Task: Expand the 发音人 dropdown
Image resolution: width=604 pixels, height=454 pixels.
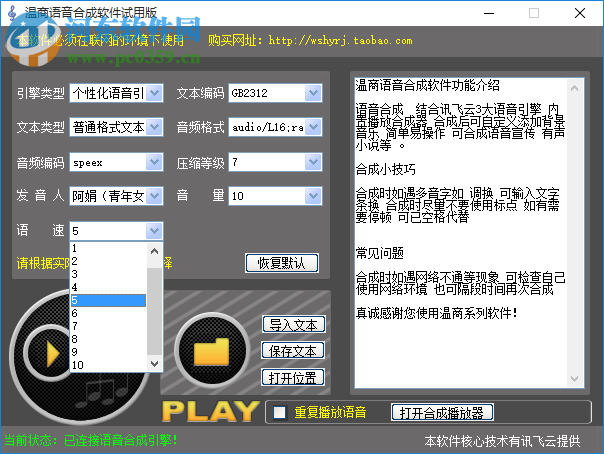Action: tap(154, 196)
